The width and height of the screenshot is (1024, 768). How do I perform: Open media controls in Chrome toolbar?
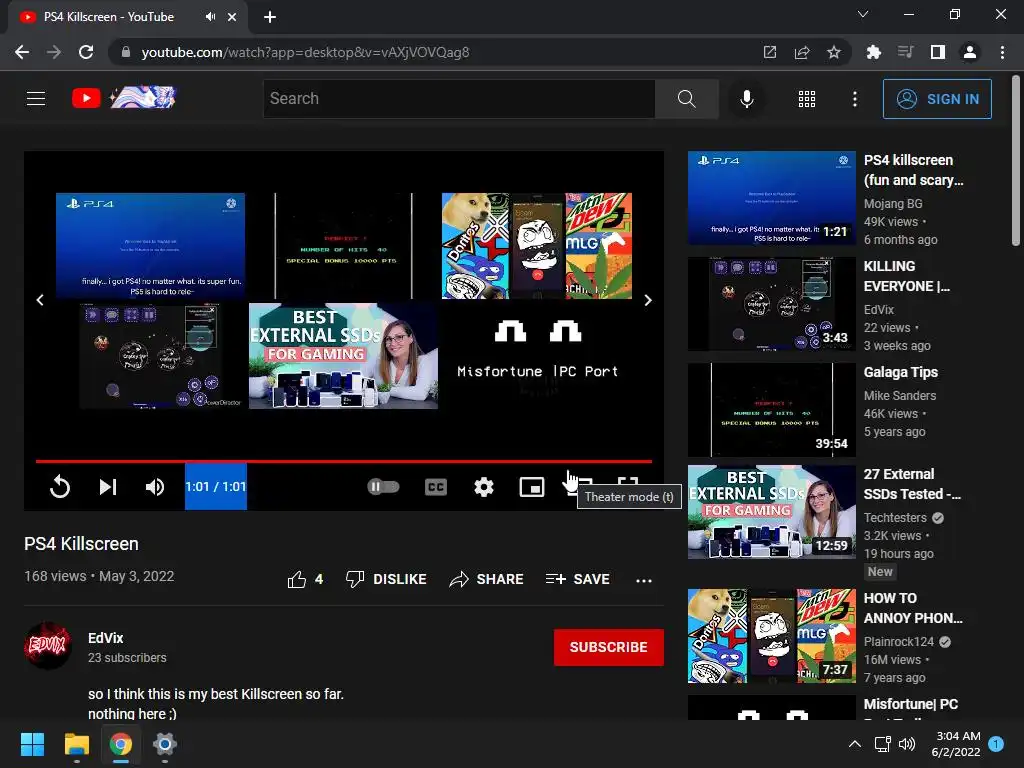(905, 52)
